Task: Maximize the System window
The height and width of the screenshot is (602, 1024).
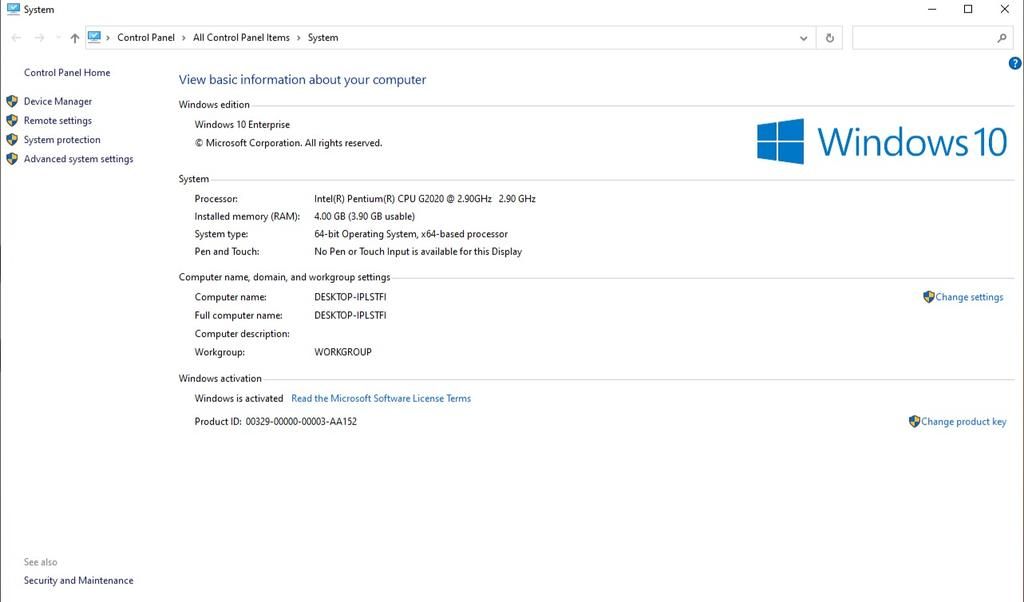Action: (x=968, y=9)
